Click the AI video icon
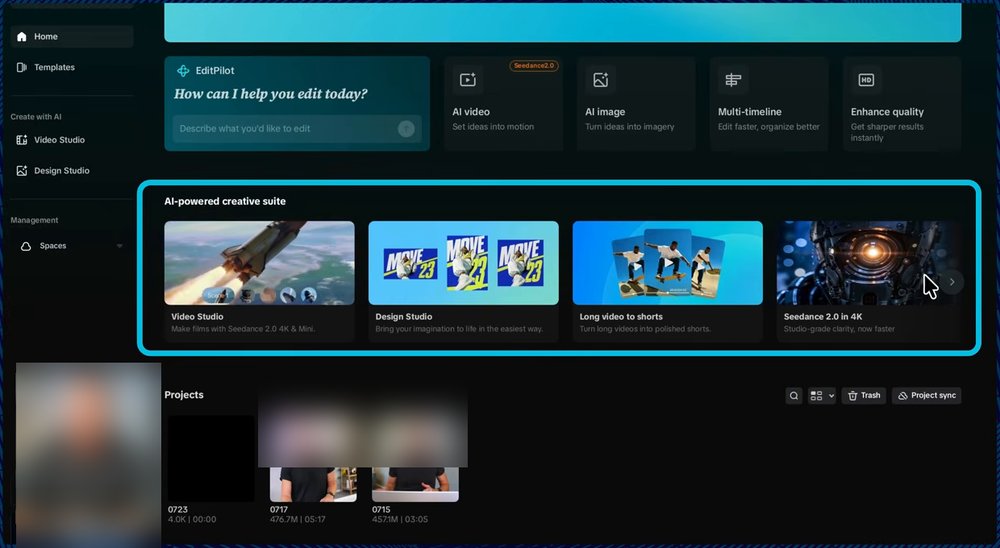The image size is (1000, 548). 468,80
